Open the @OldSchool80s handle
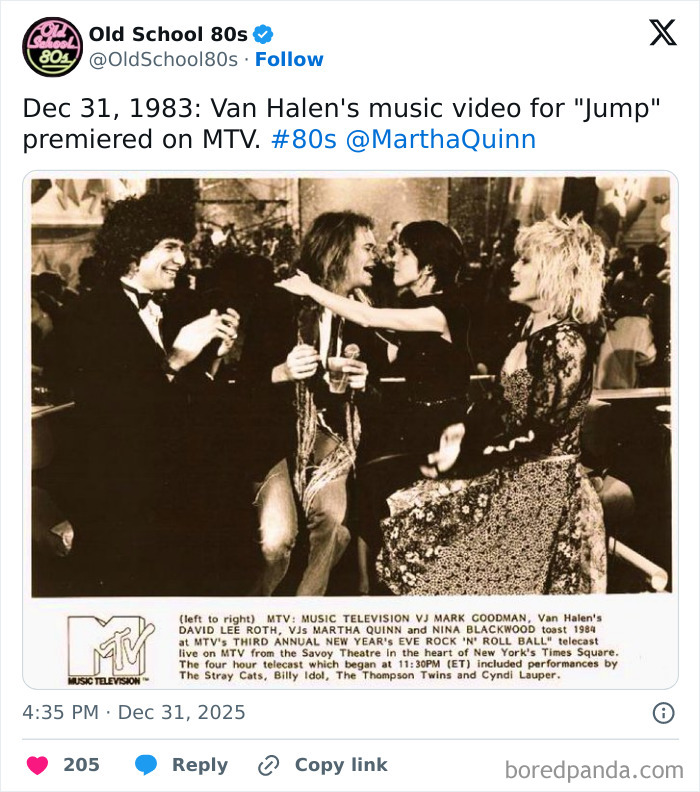Screen dimensions: 700x792 [163, 60]
